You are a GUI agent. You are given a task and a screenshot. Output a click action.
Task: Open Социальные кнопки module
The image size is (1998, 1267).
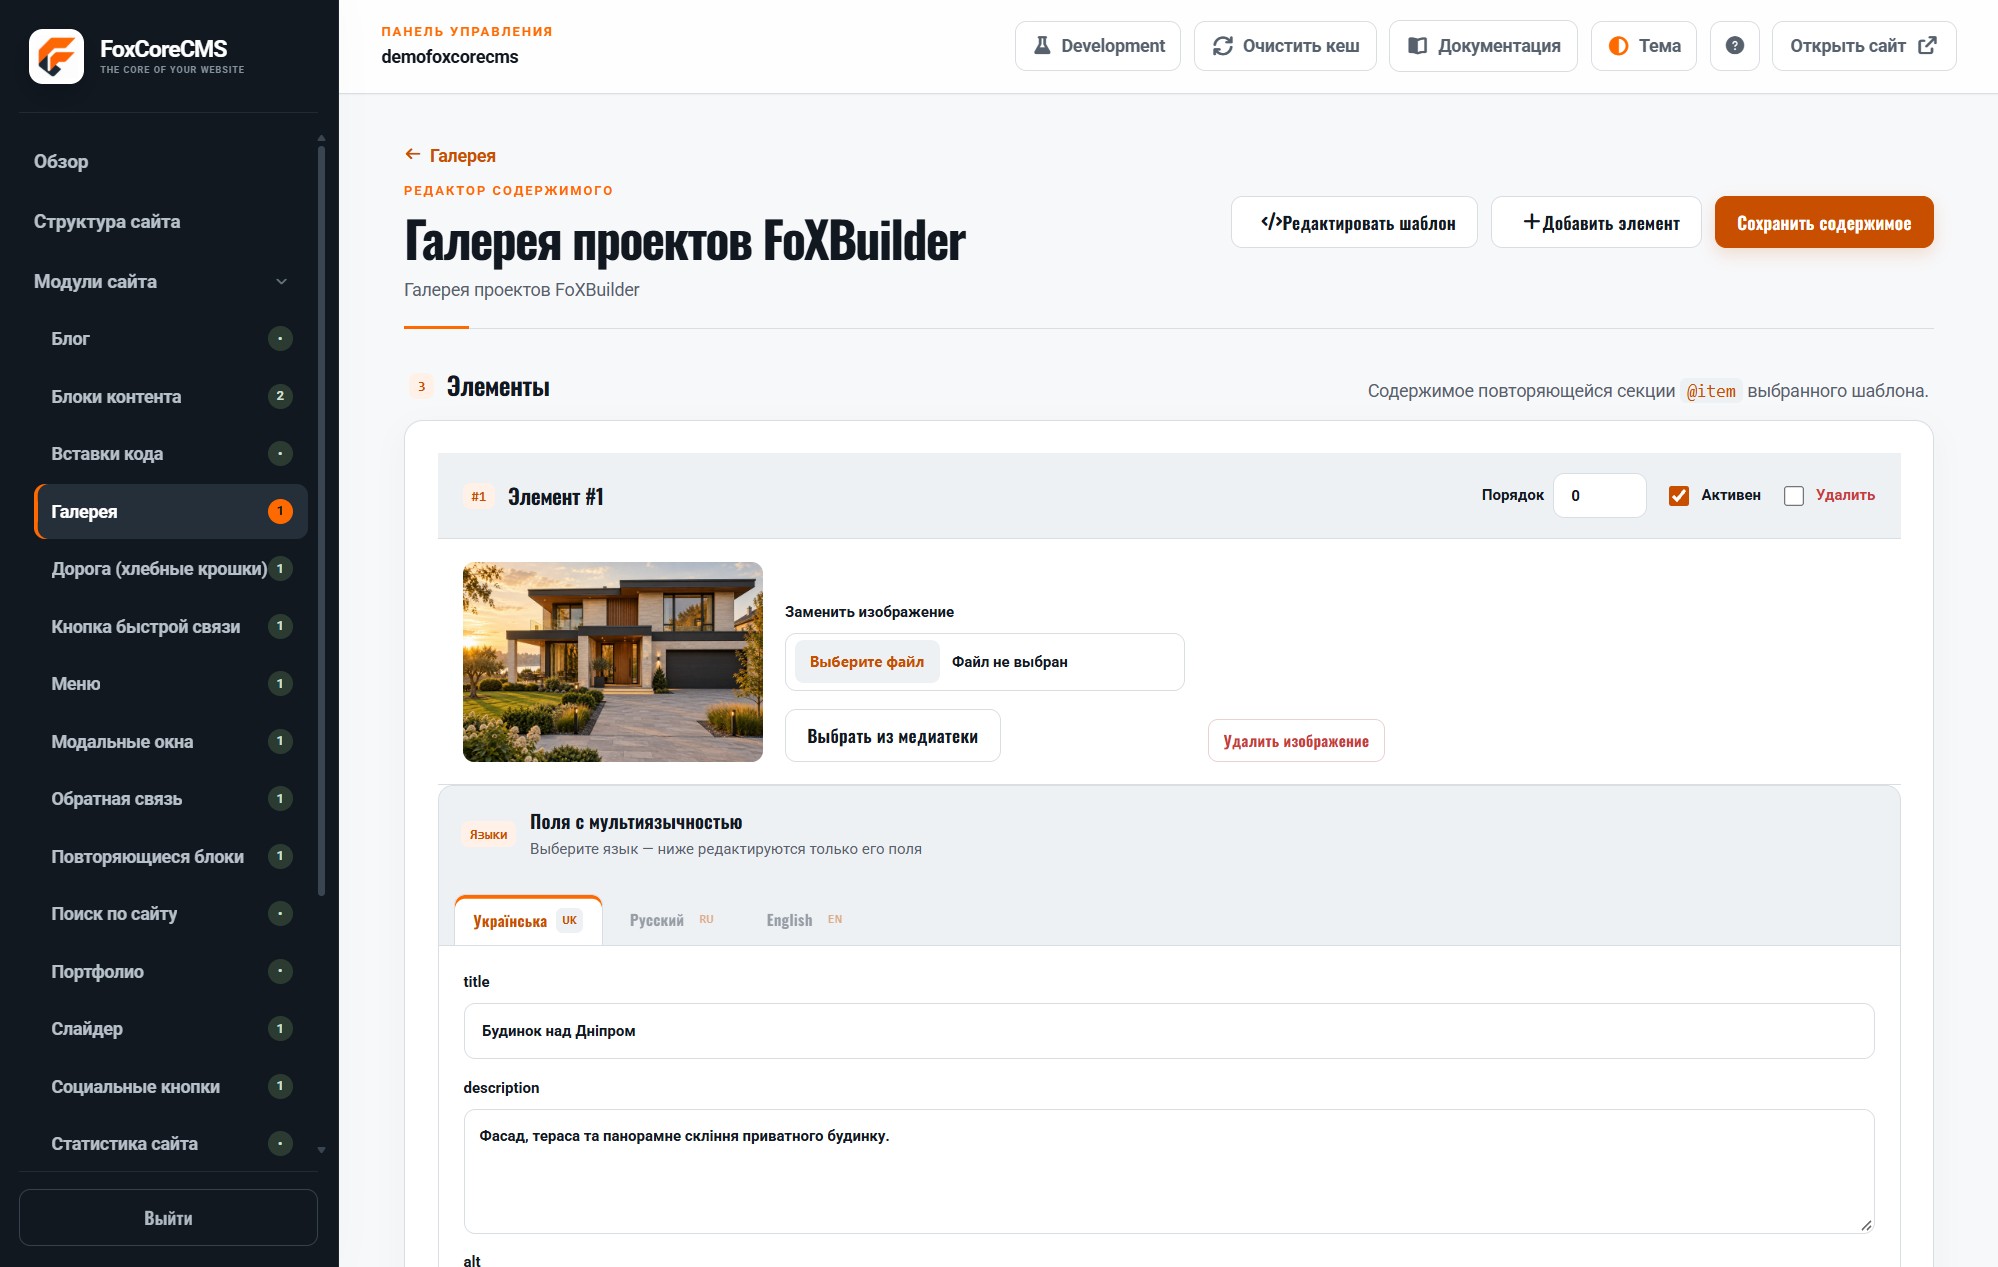[x=170, y=1087]
